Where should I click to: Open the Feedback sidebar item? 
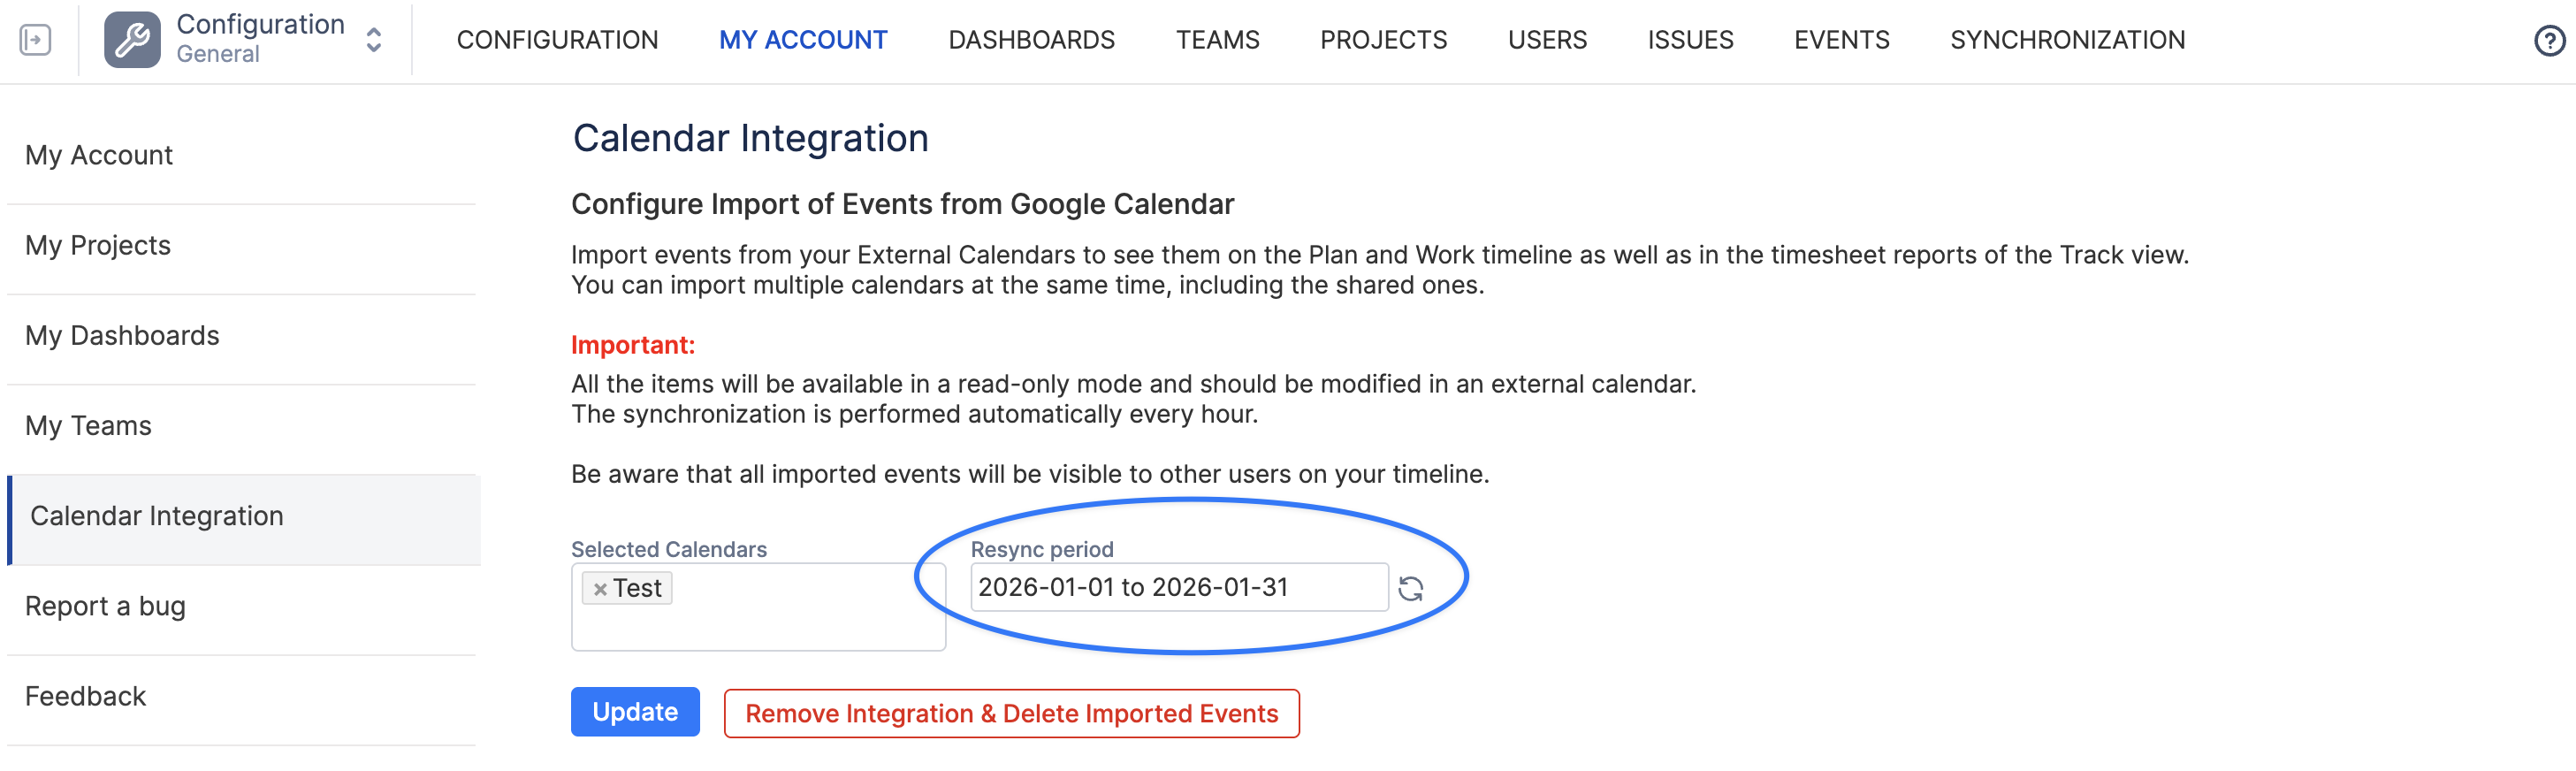(x=85, y=696)
